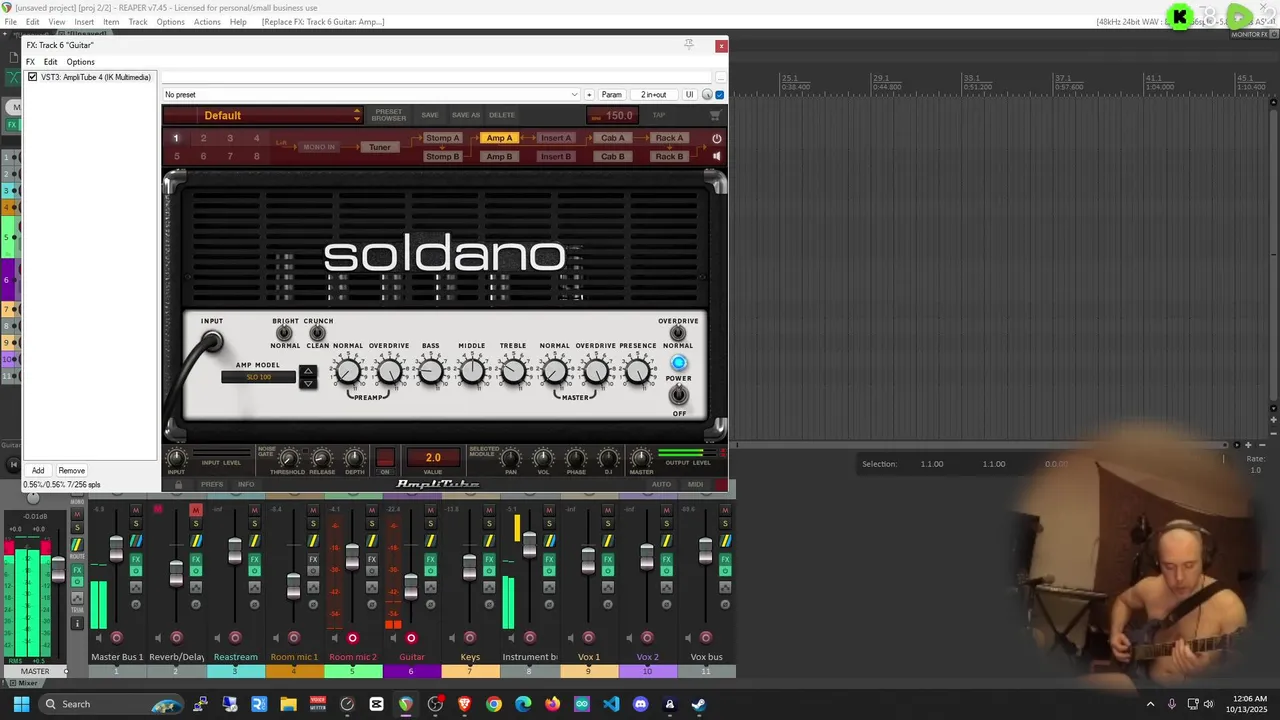
Task: Open Google Chrome from the taskbar
Action: tap(493, 704)
